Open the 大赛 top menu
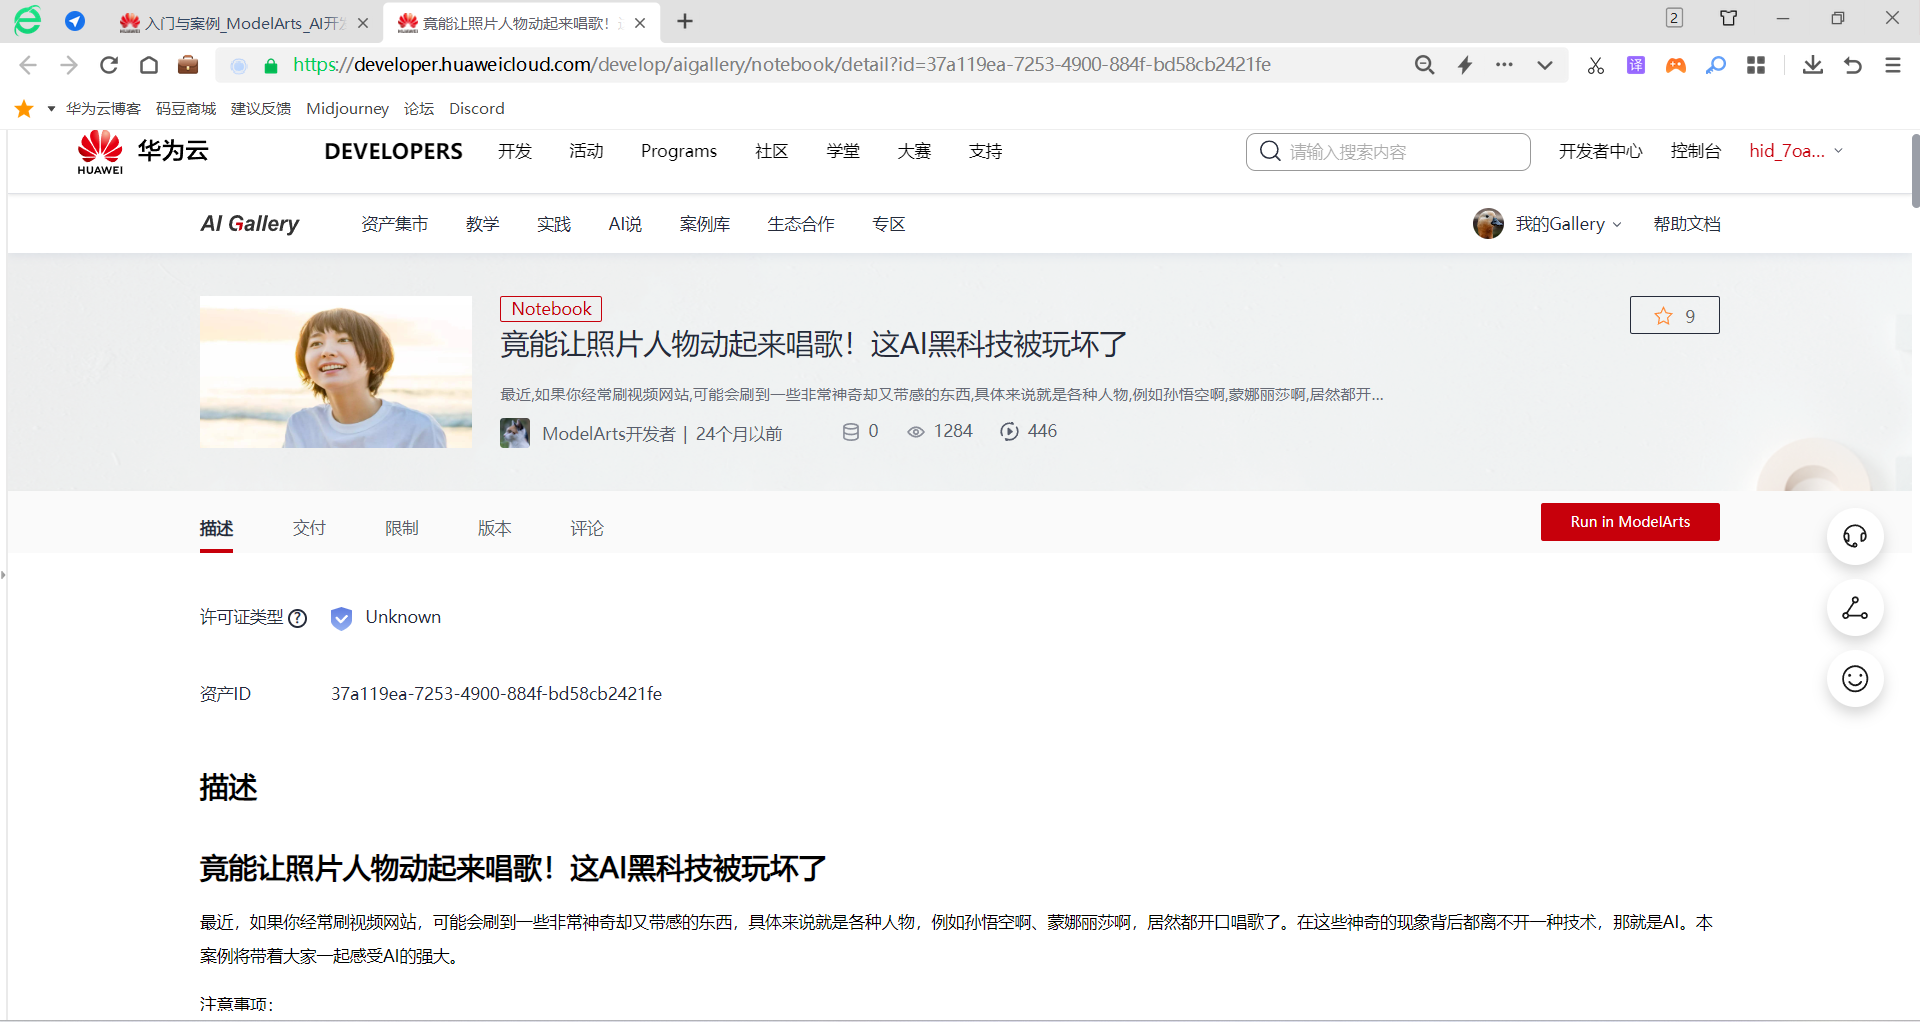The height and width of the screenshot is (1022, 1920). pos(914,152)
